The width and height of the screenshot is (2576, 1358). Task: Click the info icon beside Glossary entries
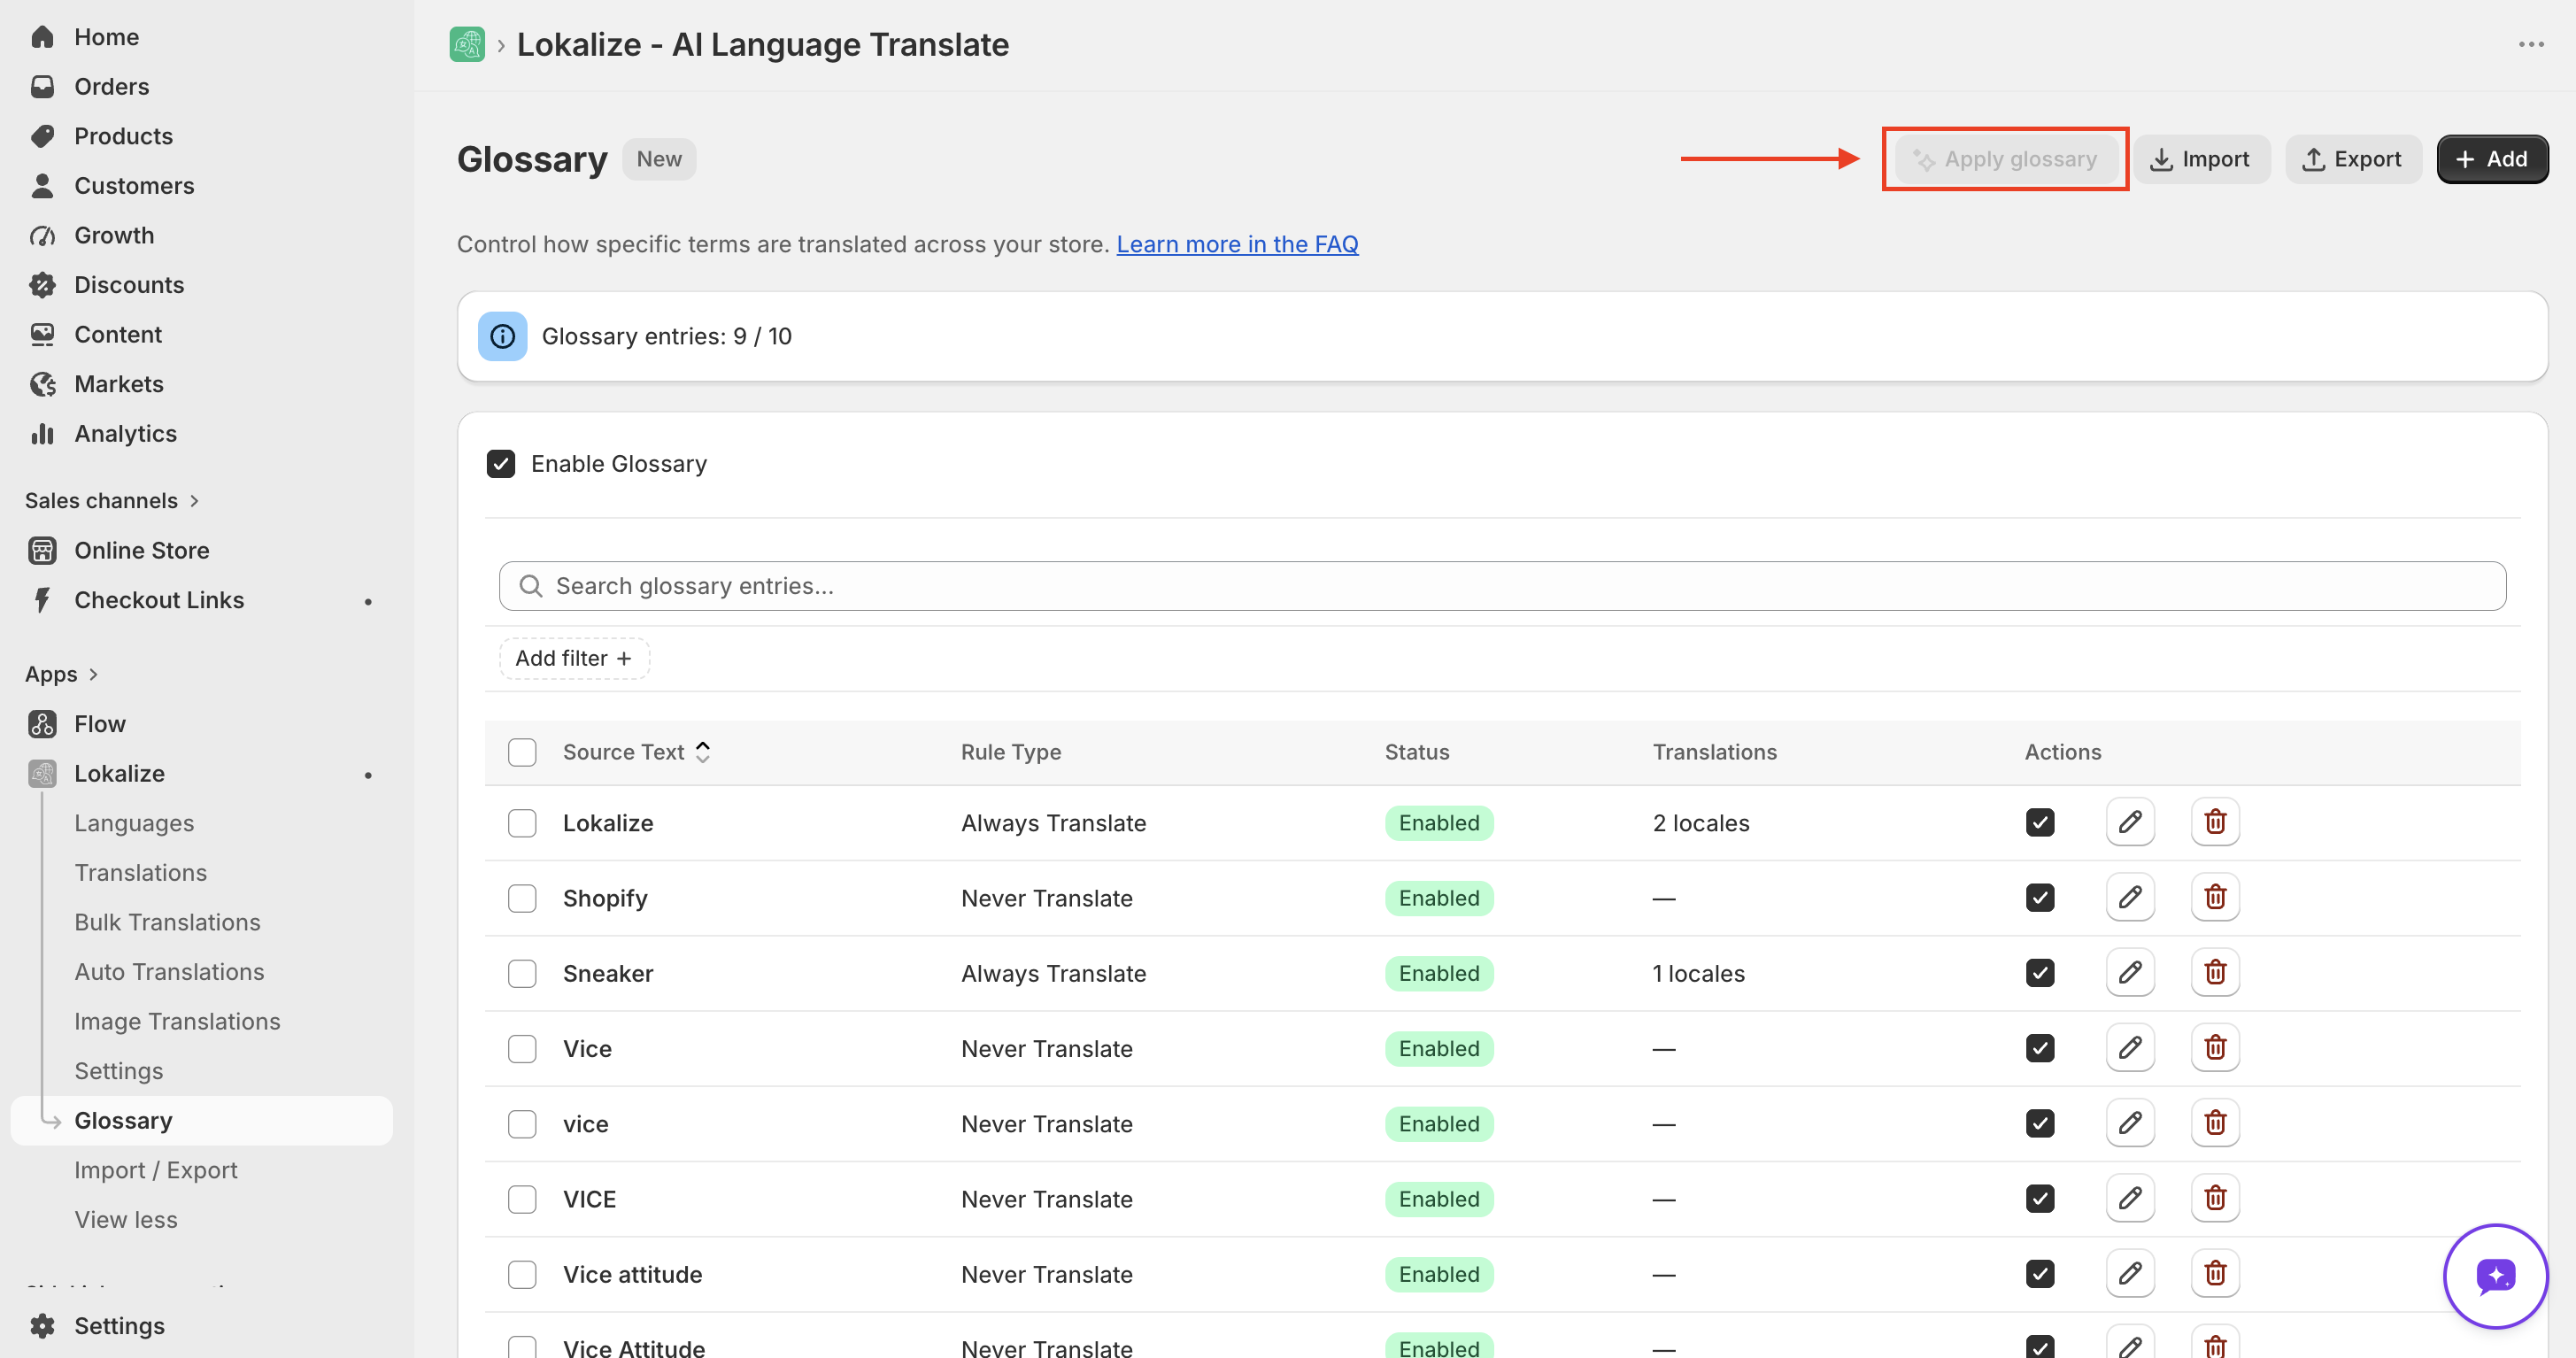tap(502, 336)
